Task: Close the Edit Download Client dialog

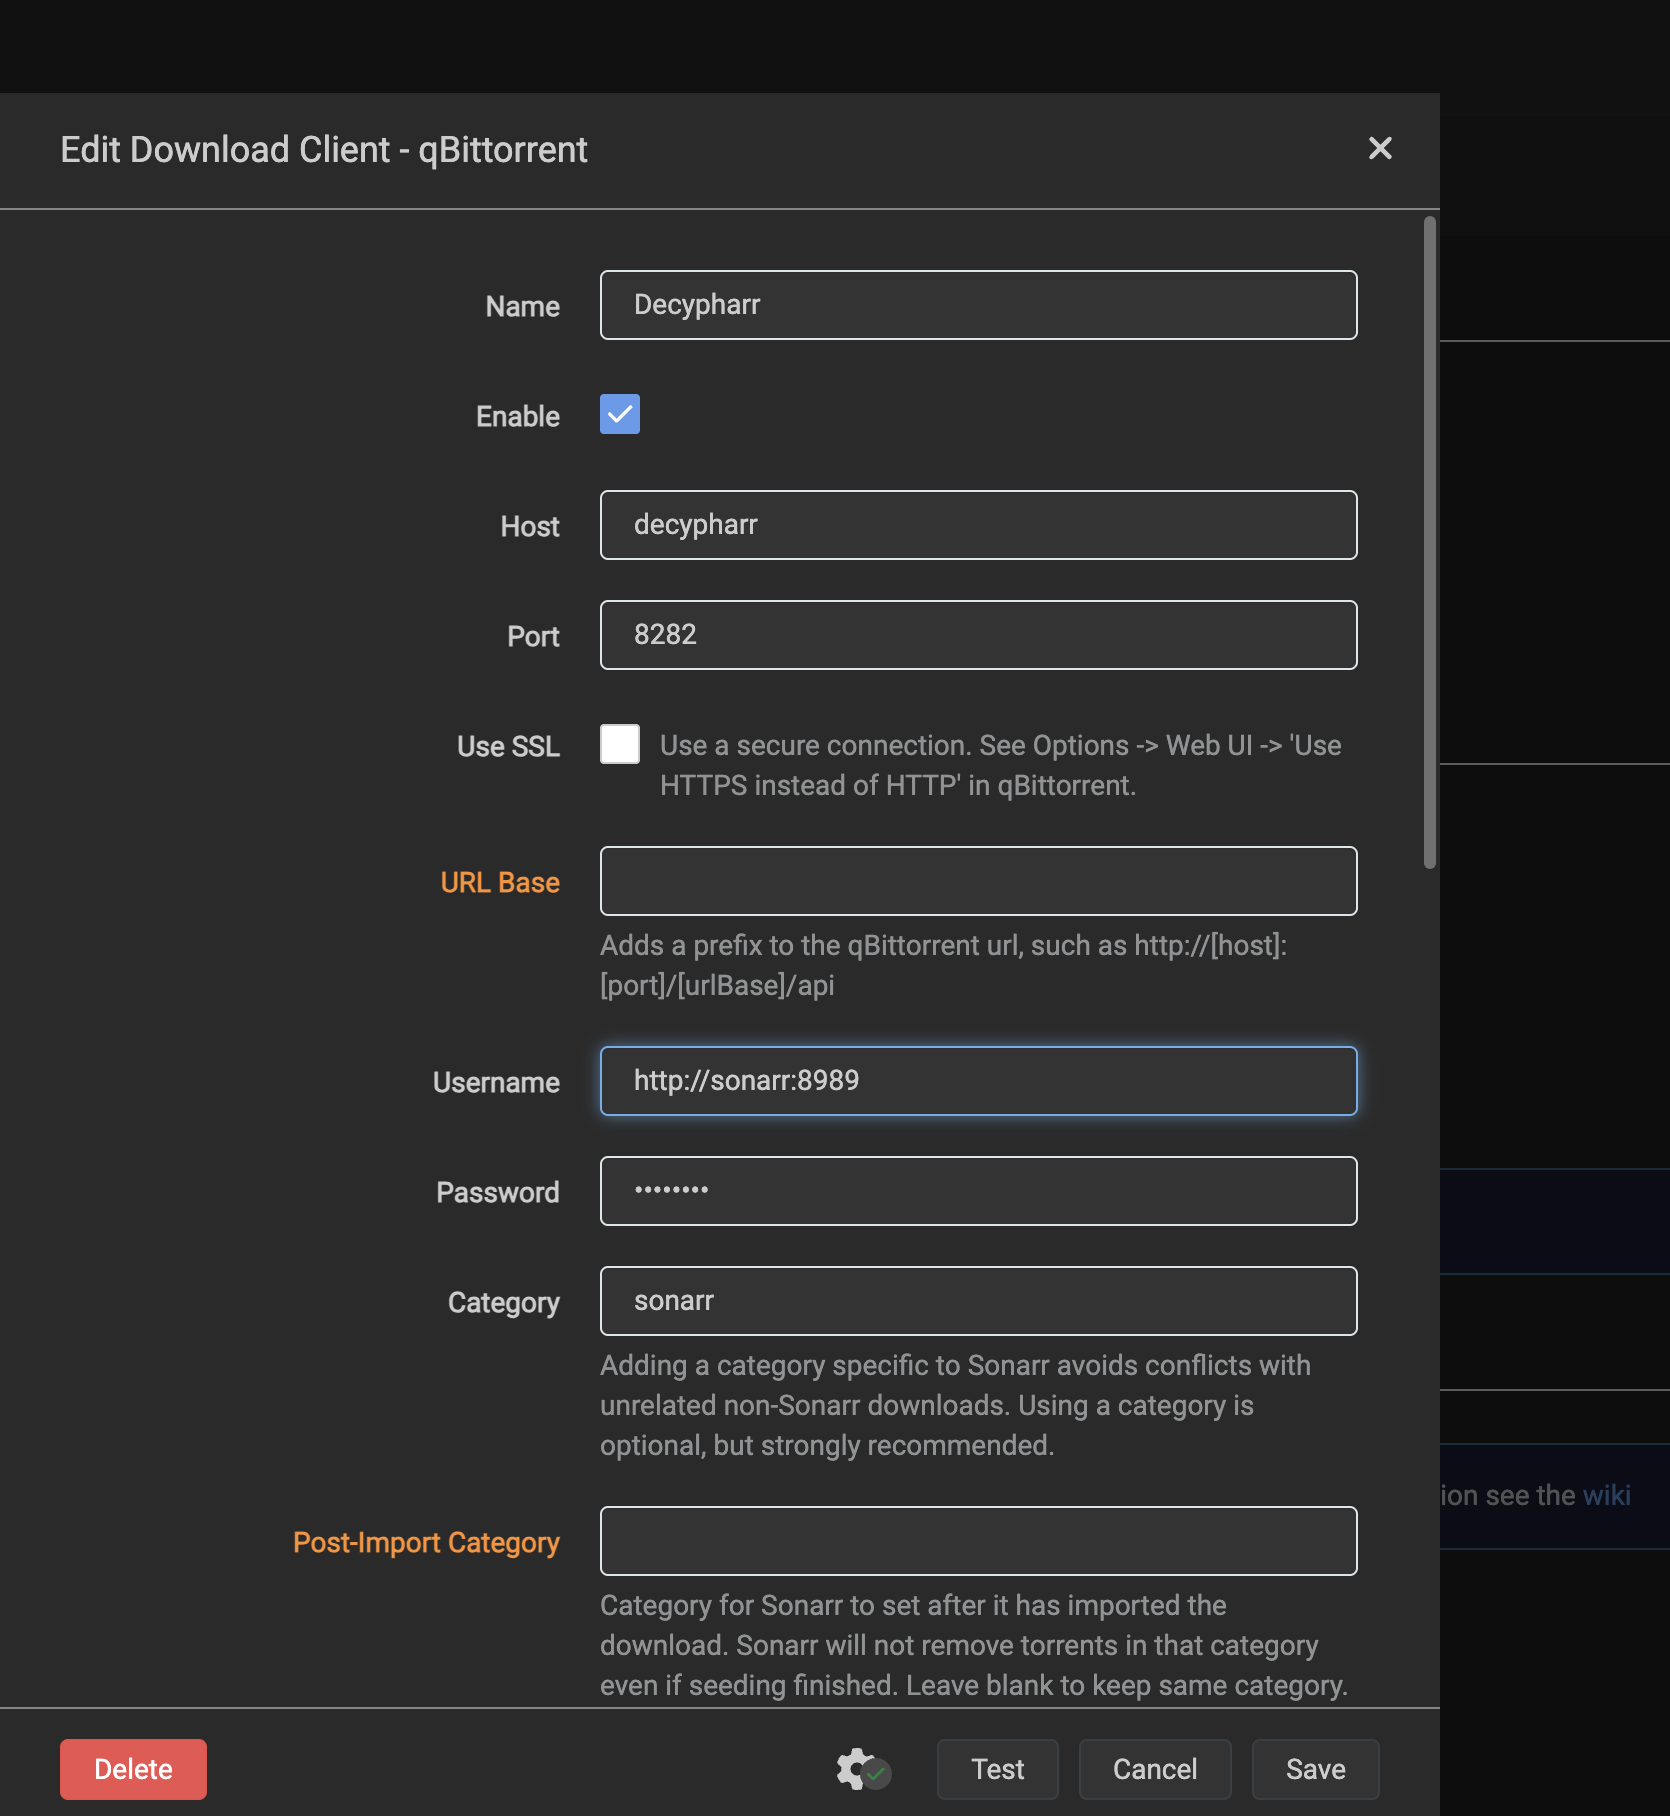Action: point(1381,148)
